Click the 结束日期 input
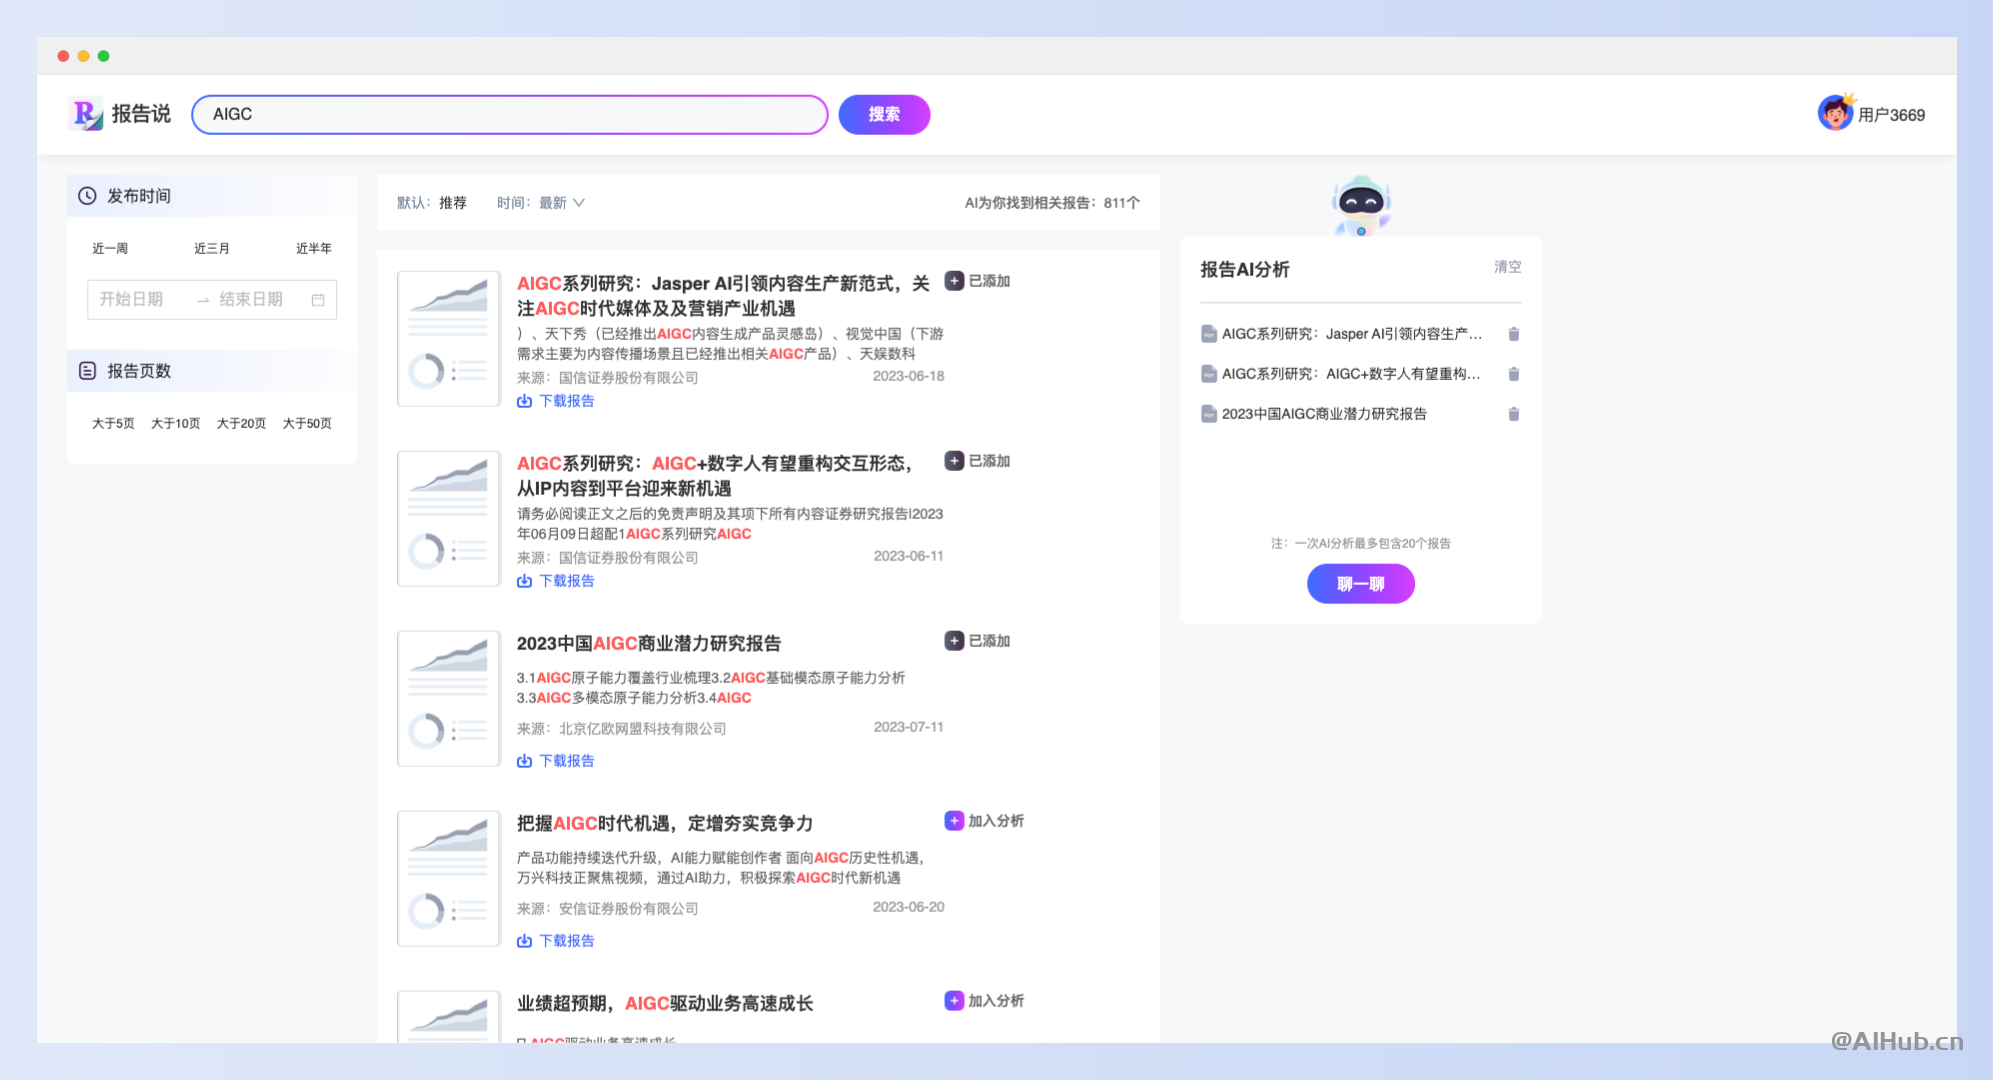Image resolution: width=1993 pixels, height=1080 pixels. pos(251,299)
